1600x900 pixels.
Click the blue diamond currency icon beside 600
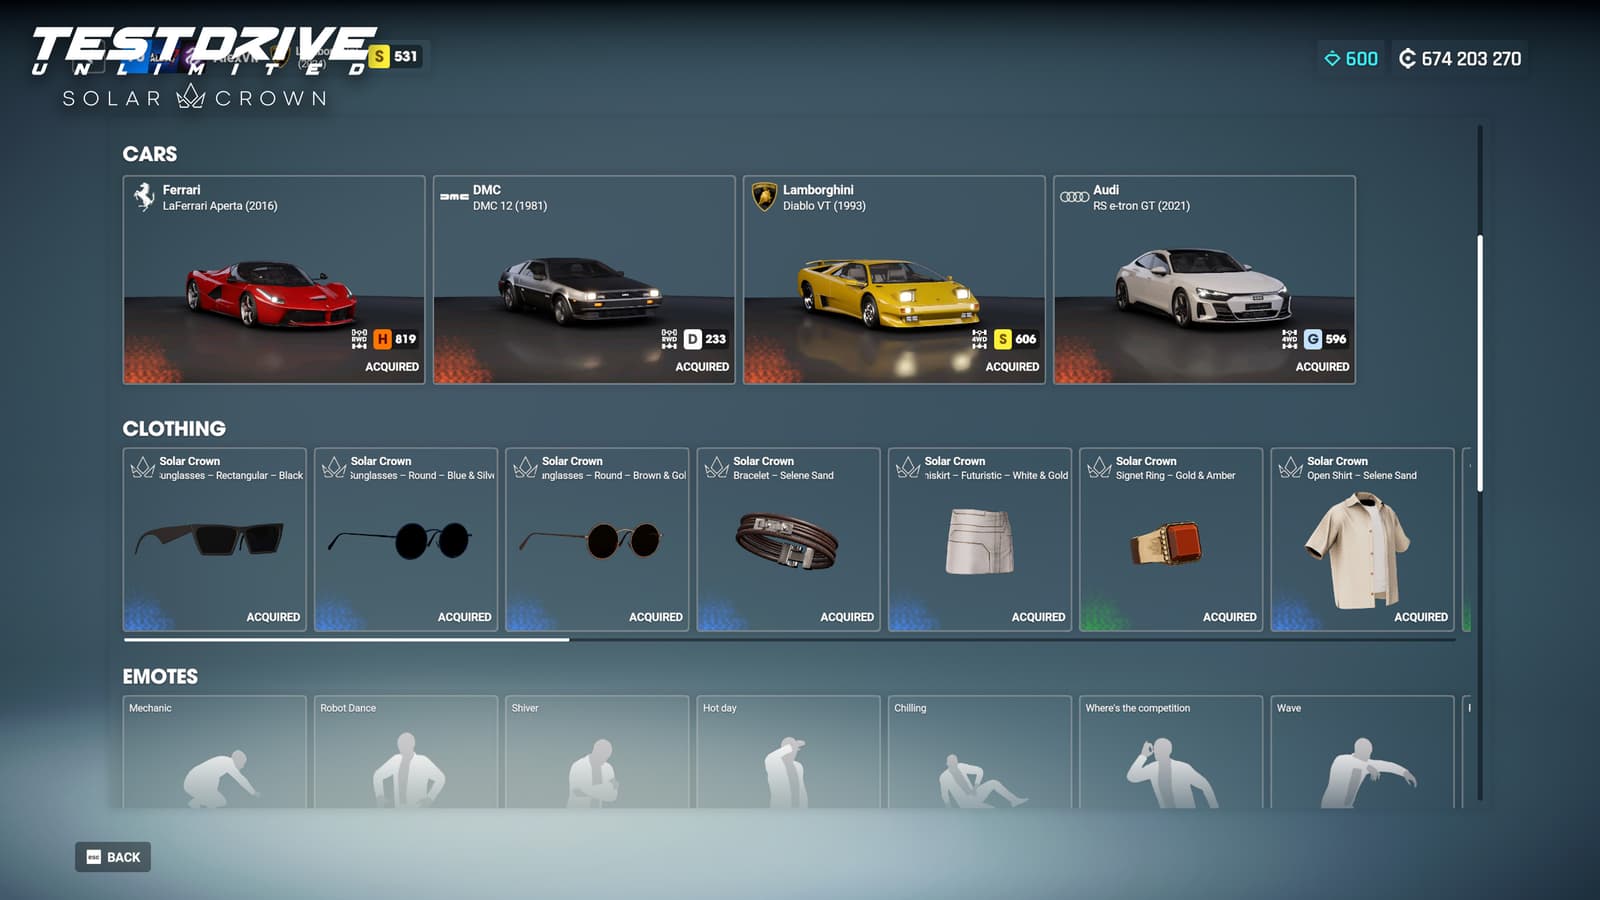click(x=1332, y=59)
